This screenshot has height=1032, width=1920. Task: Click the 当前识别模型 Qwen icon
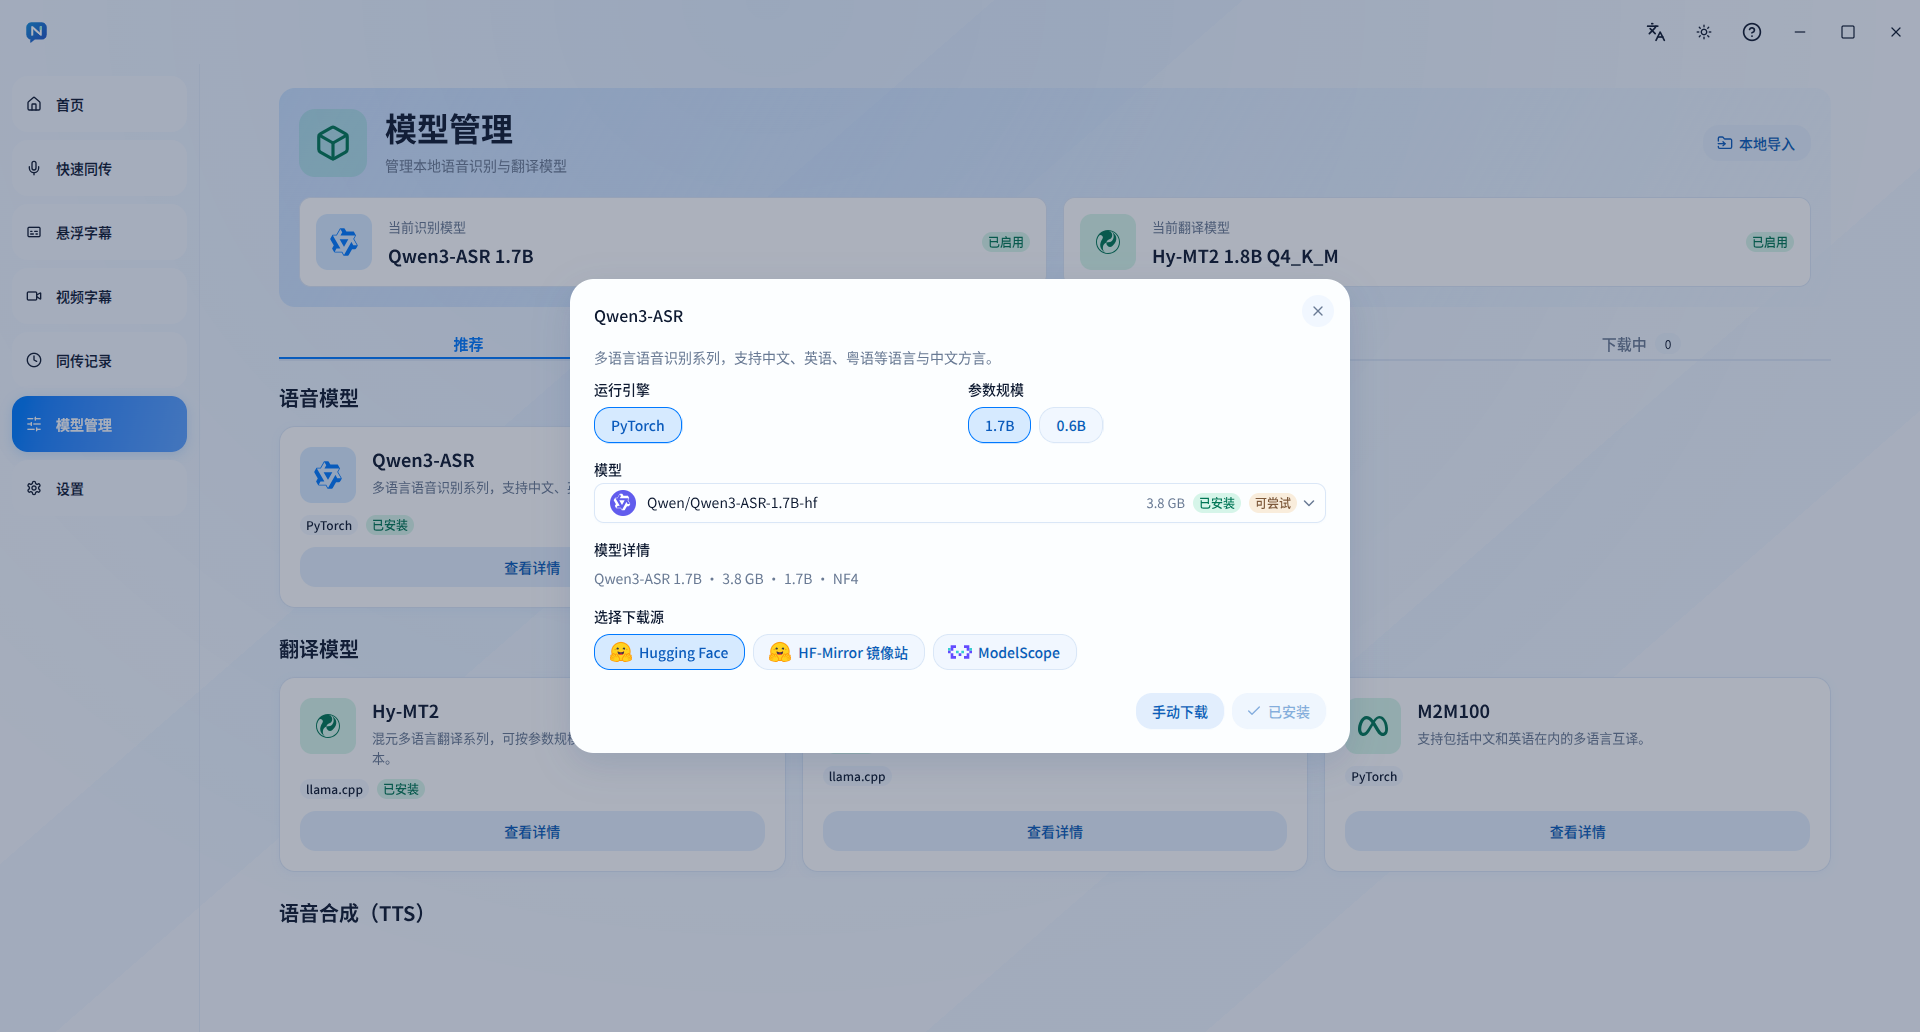tap(344, 242)
